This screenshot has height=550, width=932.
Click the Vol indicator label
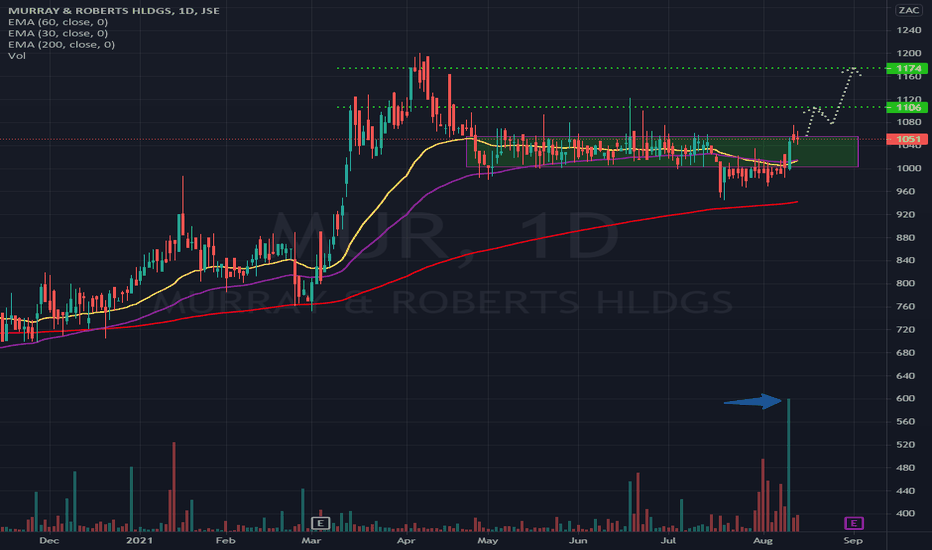tap(17, 56)
